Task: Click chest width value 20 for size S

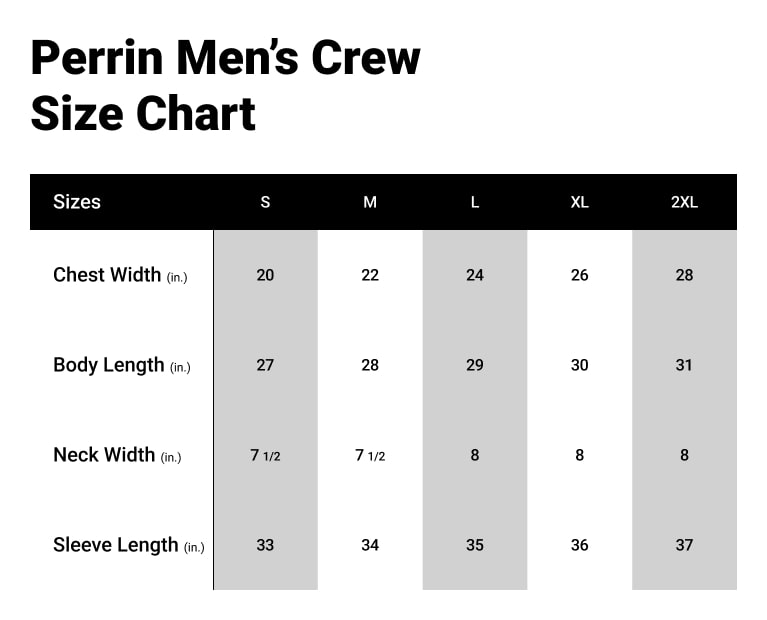Action: (x=265, y=275)
